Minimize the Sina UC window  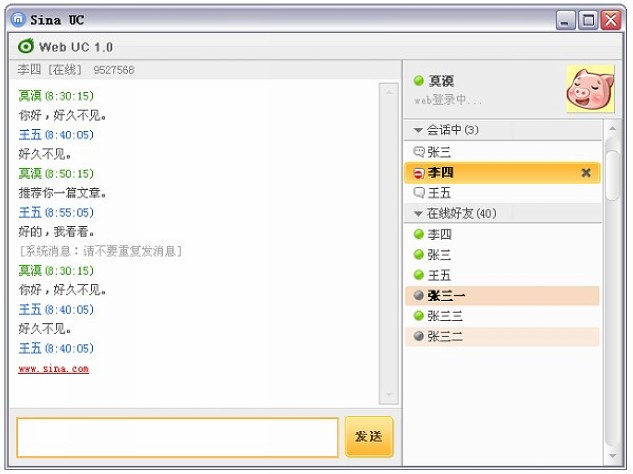click(566, 20)
